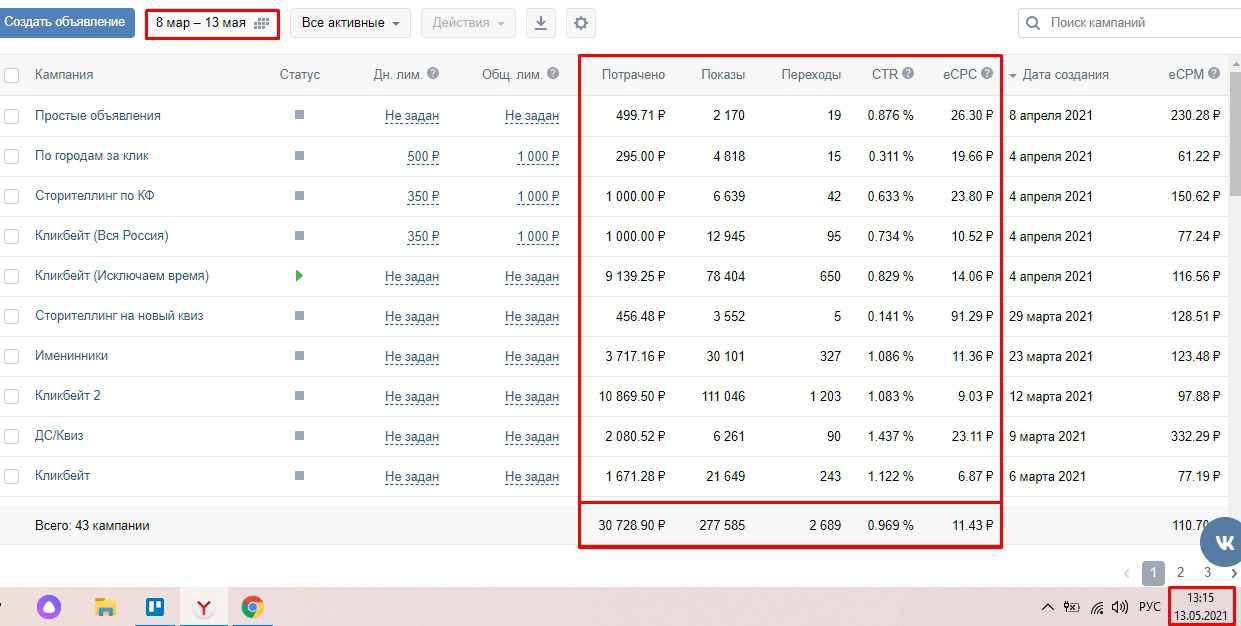Open Chrome from the taskbar
The image size is (1241, 626).
252,607
